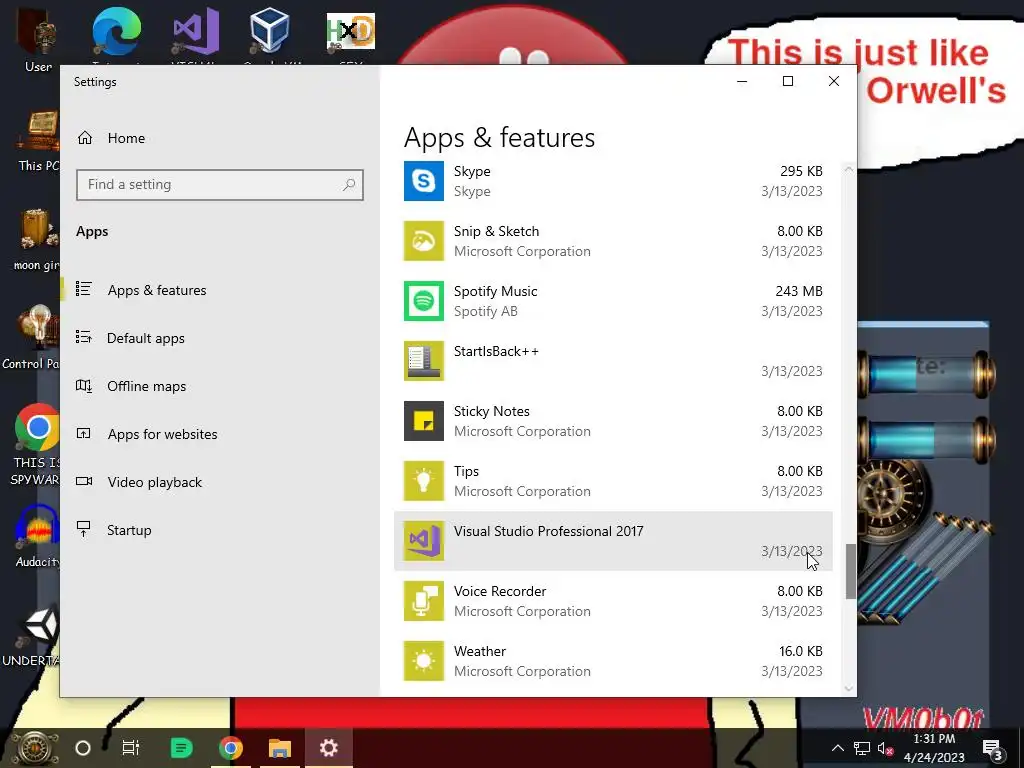
Task: Open HxD desktop shortcut
Action: (x=351, y=33)
